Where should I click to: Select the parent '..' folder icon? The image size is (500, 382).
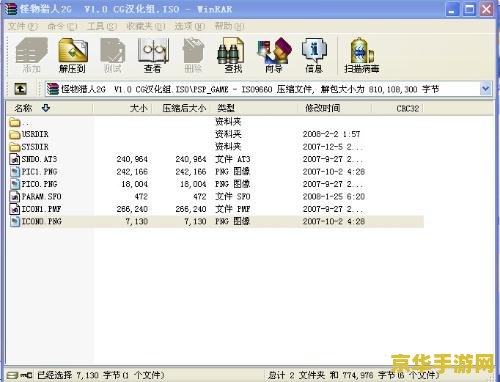15,122
